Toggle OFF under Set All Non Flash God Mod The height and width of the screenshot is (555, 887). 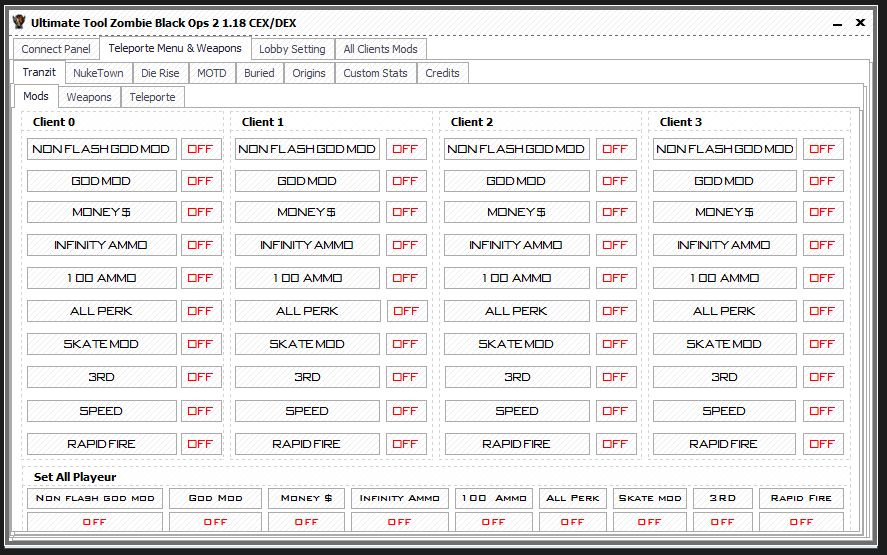click(x=95, y=522)
